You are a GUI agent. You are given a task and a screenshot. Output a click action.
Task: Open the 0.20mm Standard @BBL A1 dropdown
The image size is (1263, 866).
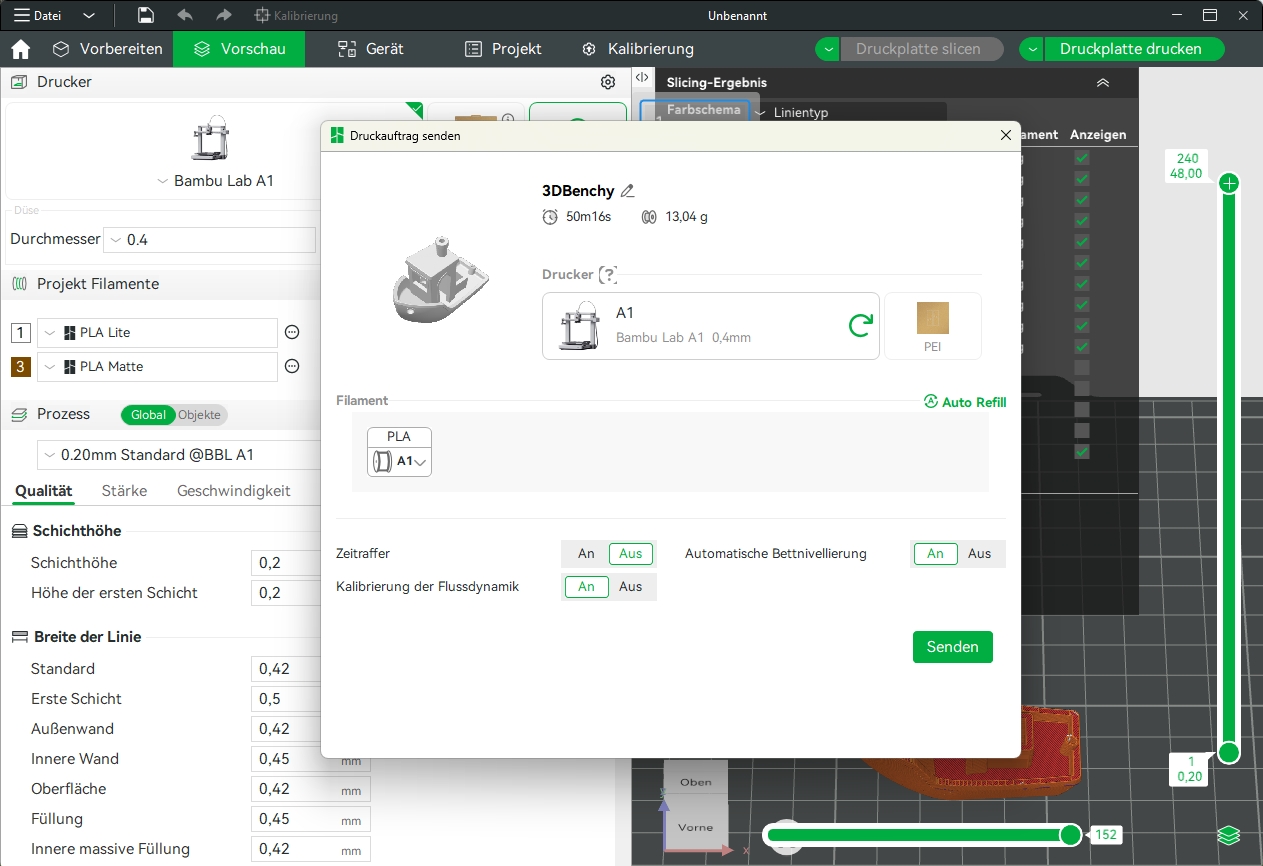coord(180,455)
